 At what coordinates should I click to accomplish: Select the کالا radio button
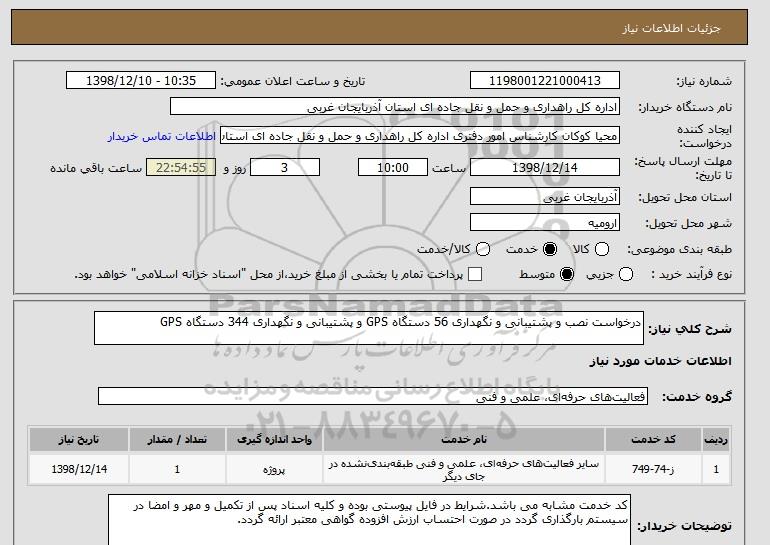click(602, 249)
